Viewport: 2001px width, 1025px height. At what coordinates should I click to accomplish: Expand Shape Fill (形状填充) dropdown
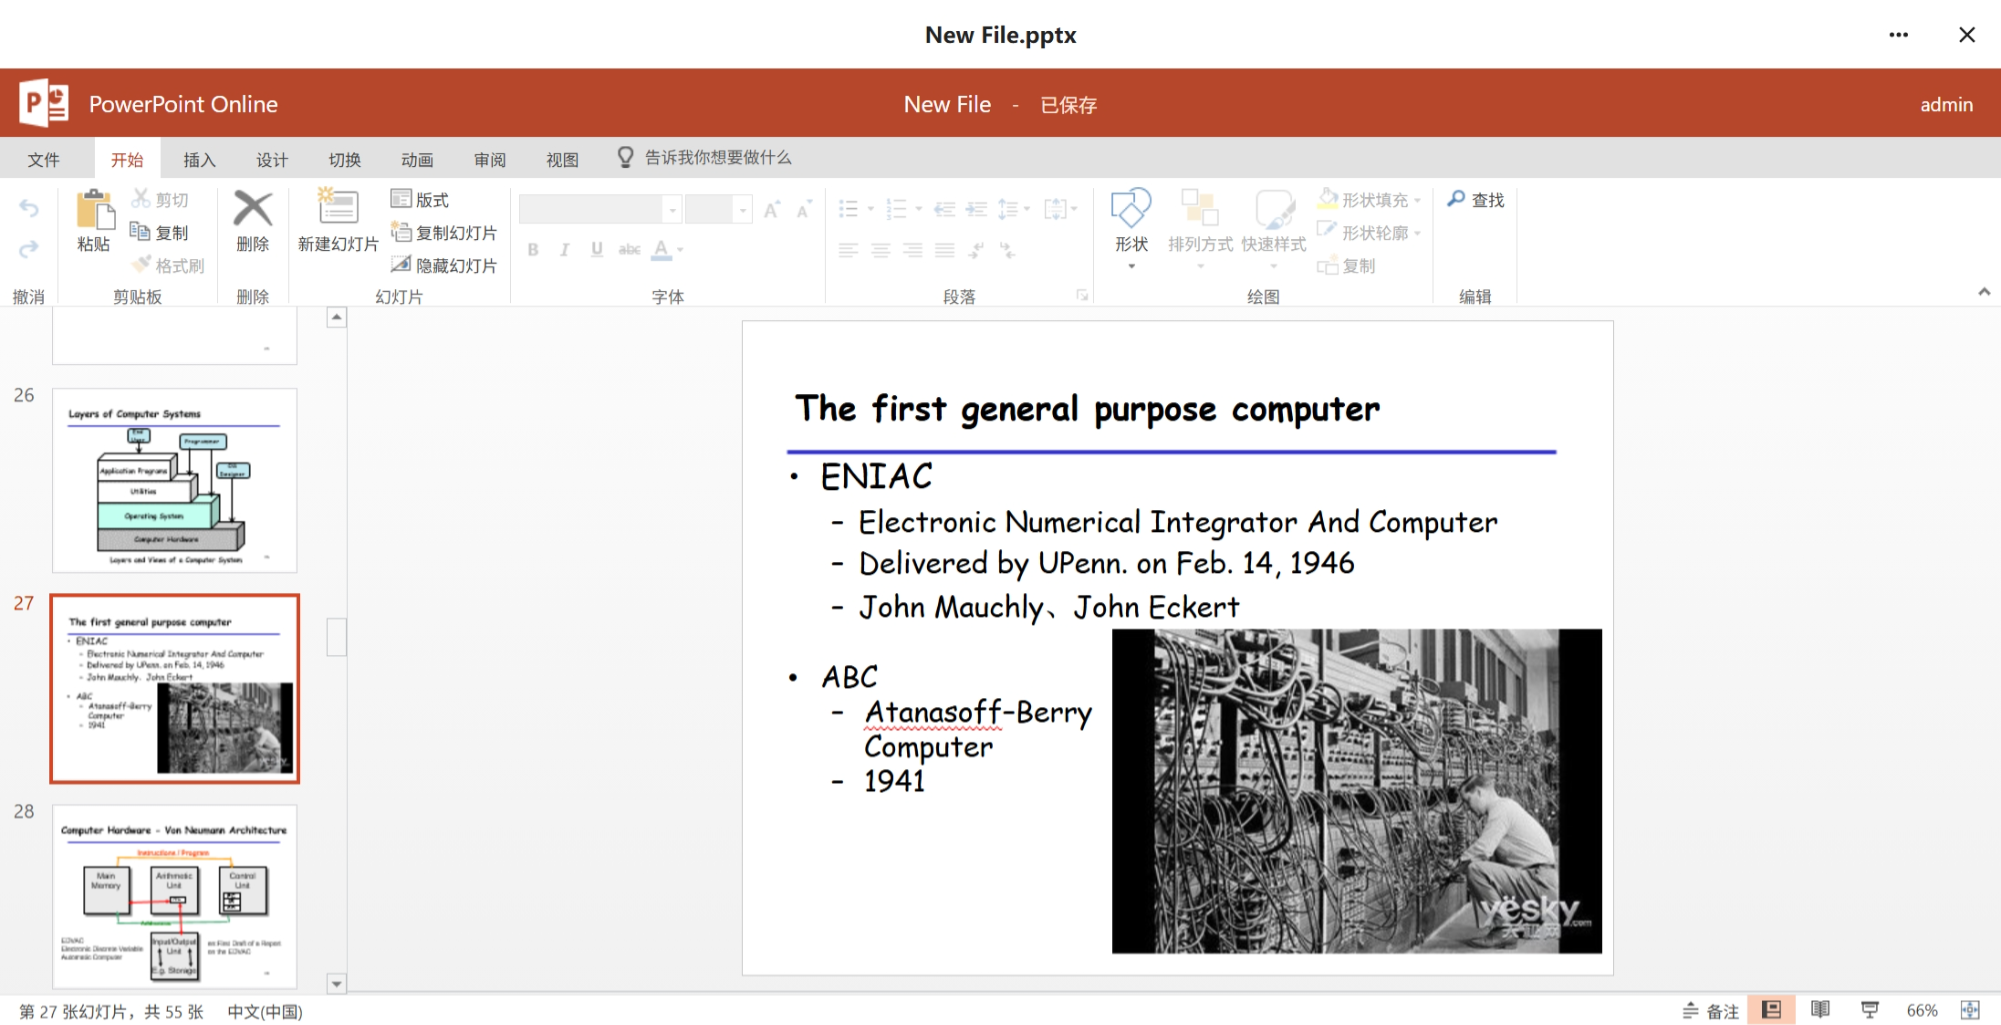point(1417,200)
